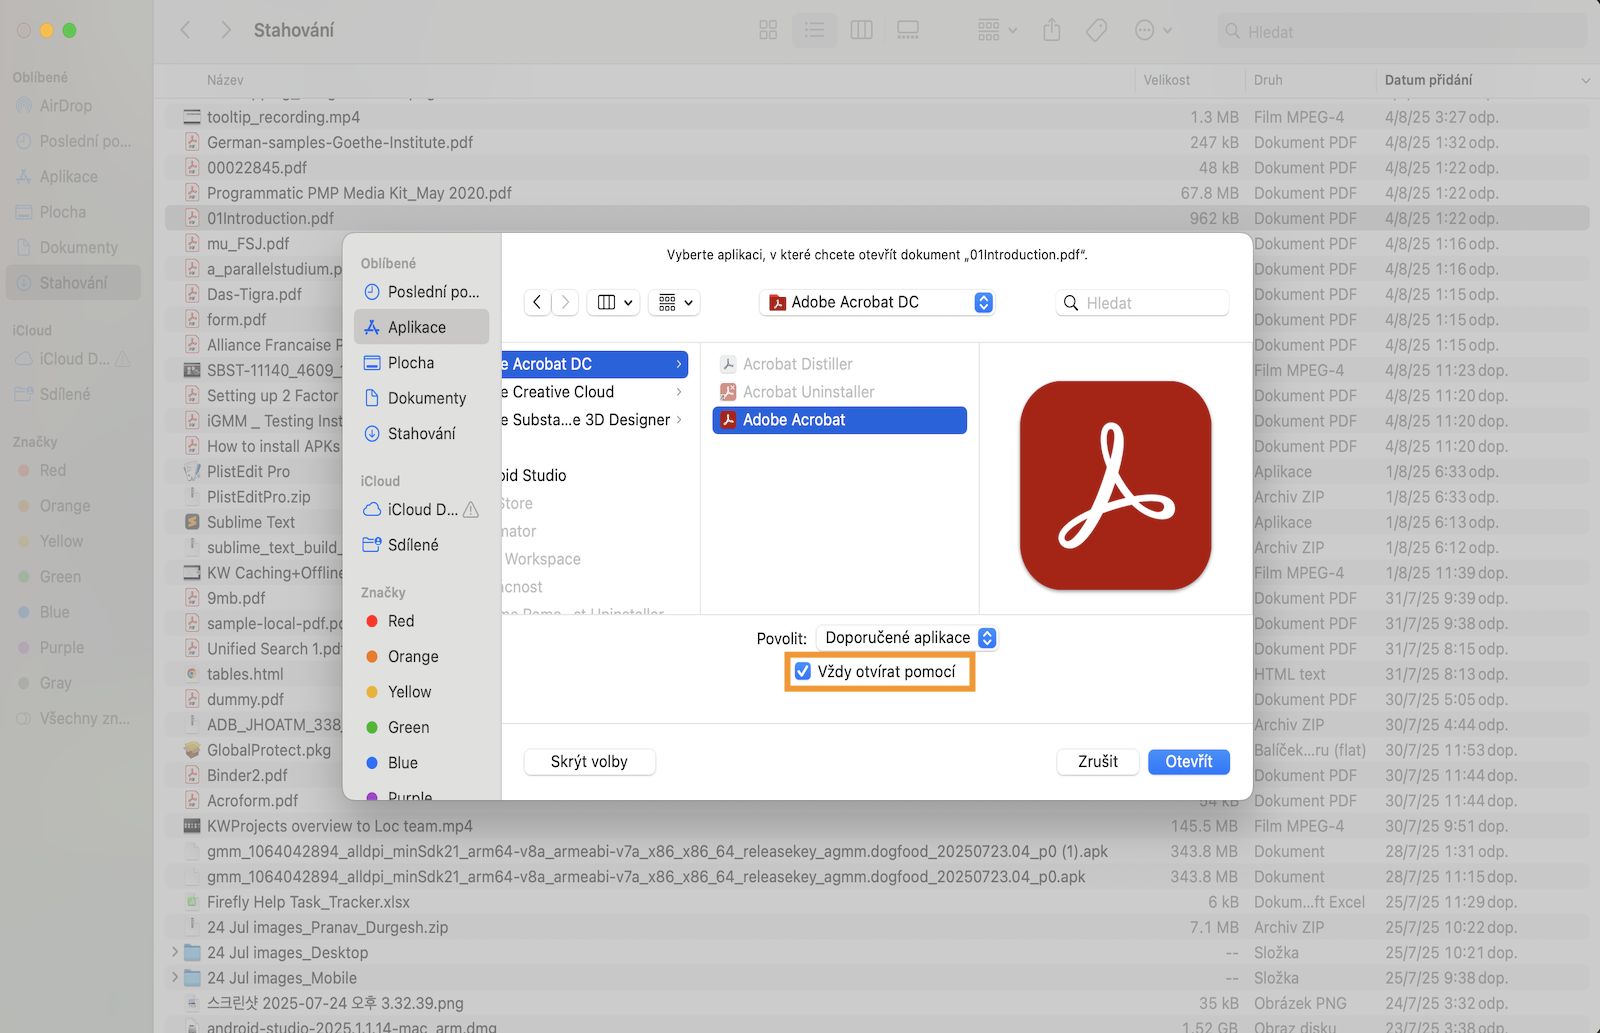Screen dimensions: 1600x1033
Task: Click the gallery view icon in the toolbar
Action: (908, 30)
